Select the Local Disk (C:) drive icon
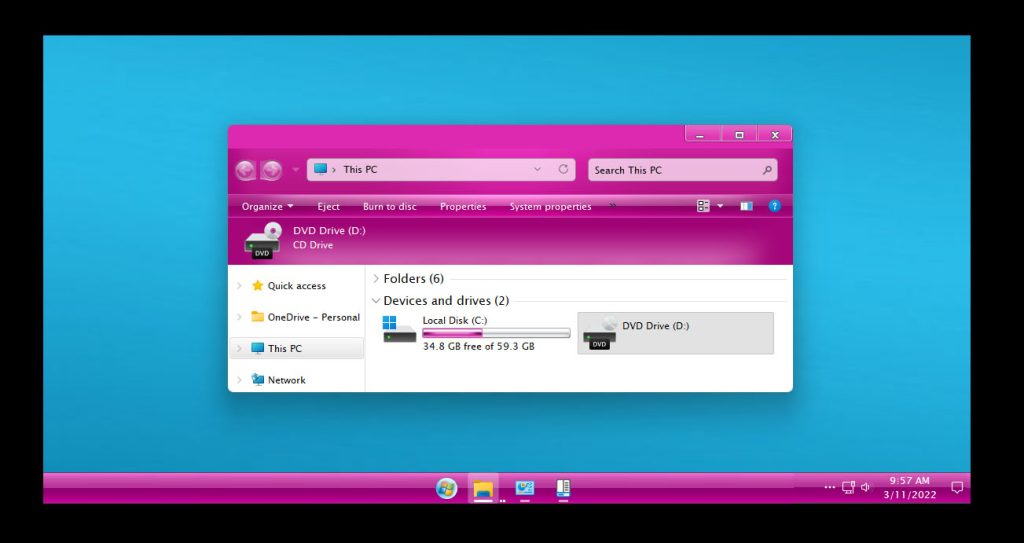1024x543 pixels. (x=399, y=330)
